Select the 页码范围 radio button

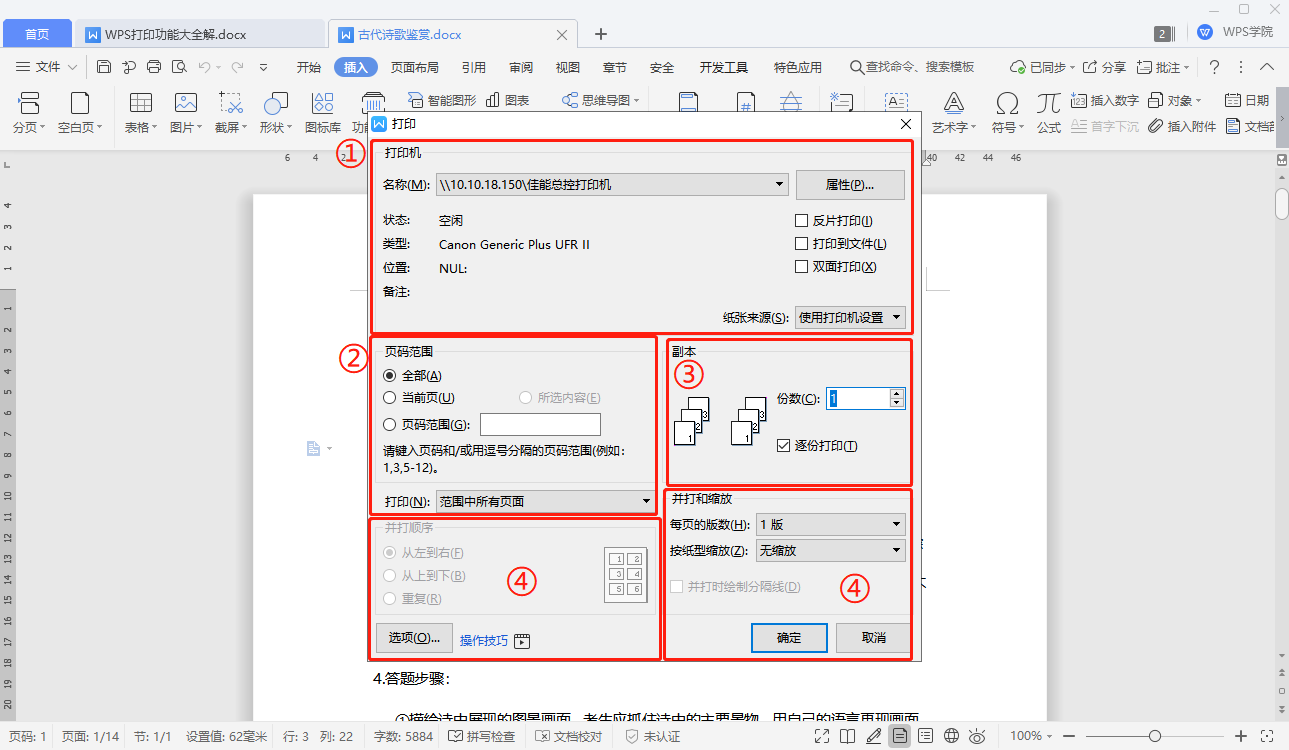(x=390, y=424)
